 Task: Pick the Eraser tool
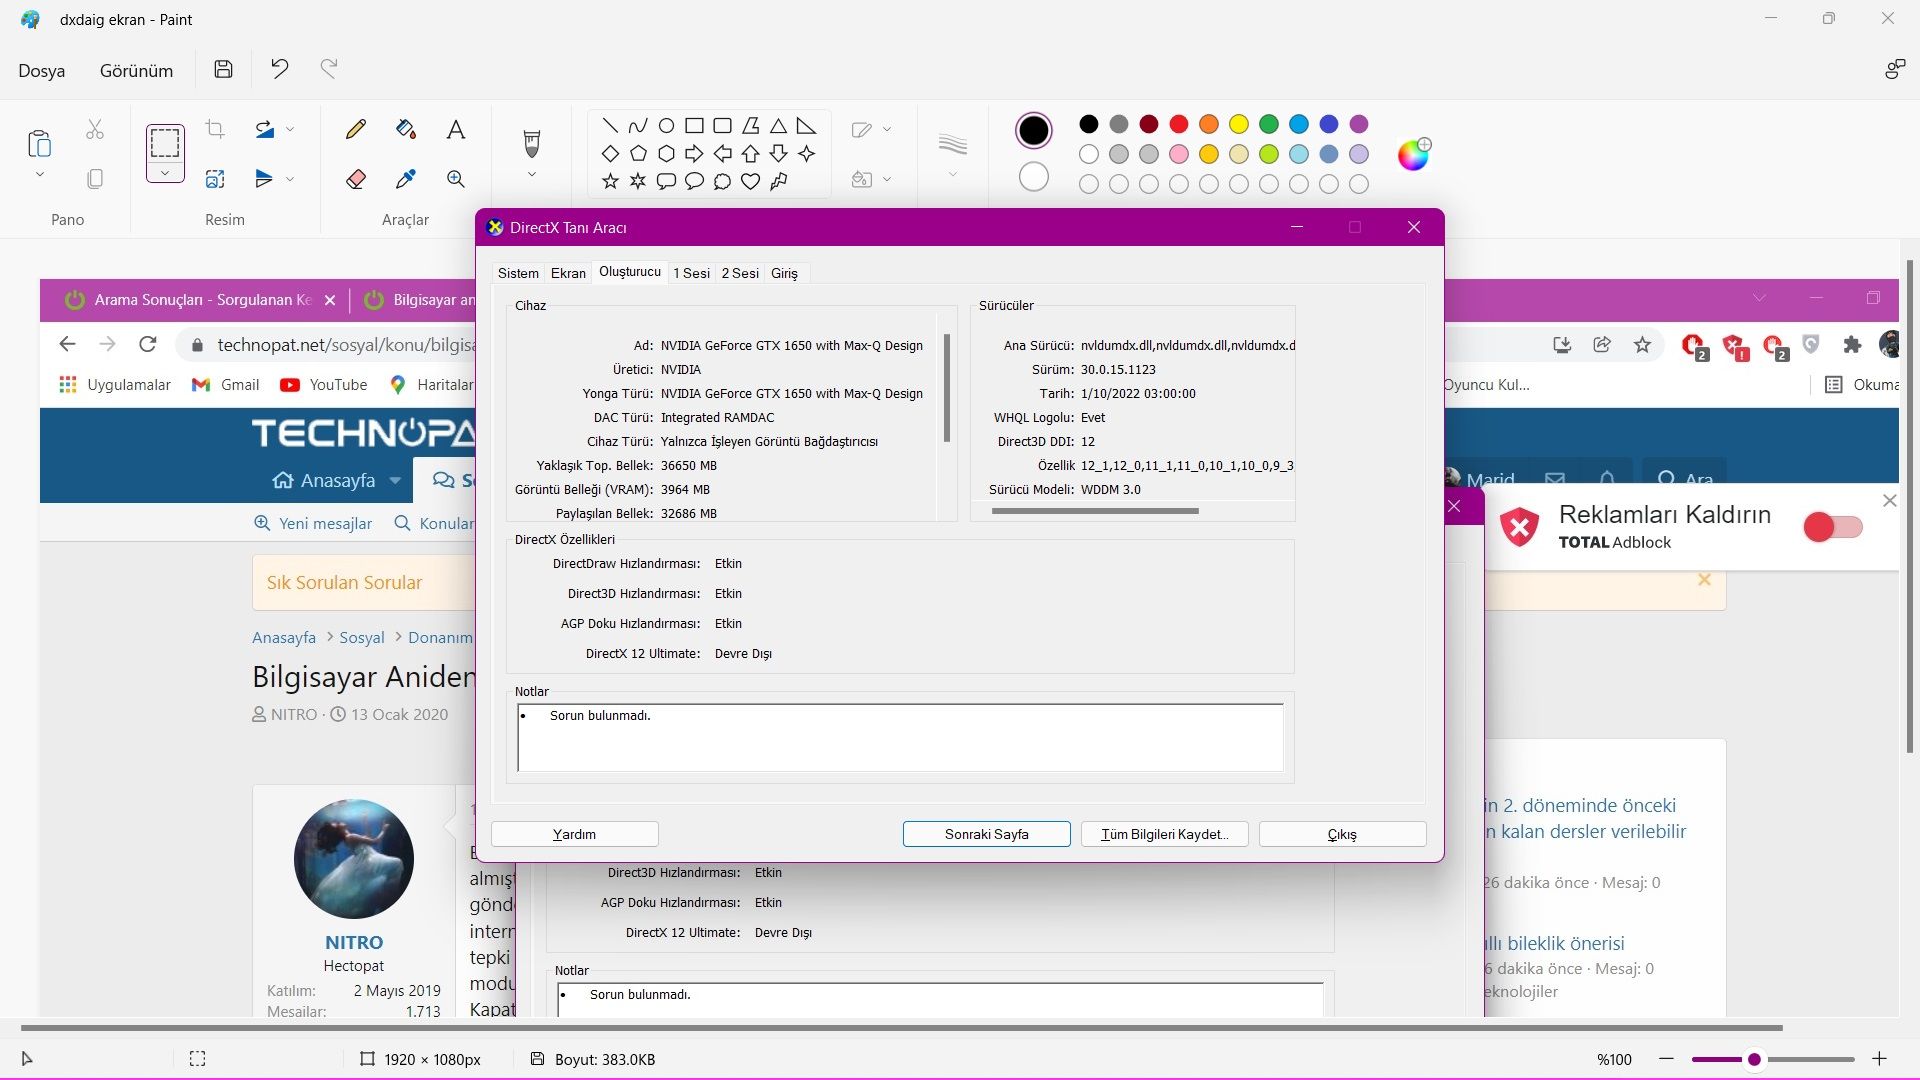tap(355, 179)
